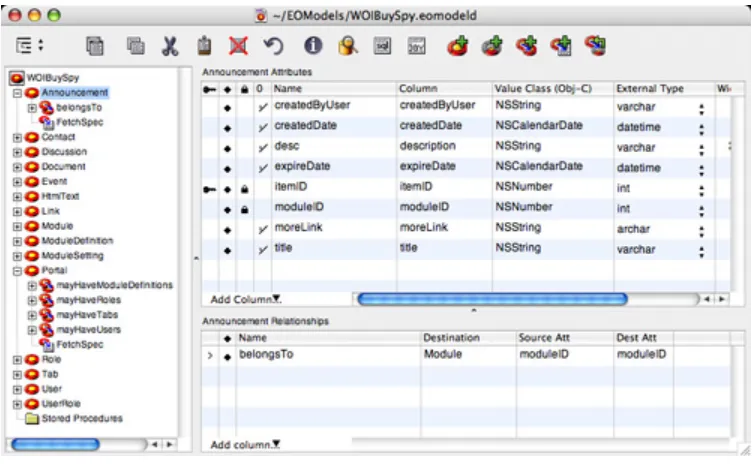Open model browser with magnifier icon

pos(348,46)
